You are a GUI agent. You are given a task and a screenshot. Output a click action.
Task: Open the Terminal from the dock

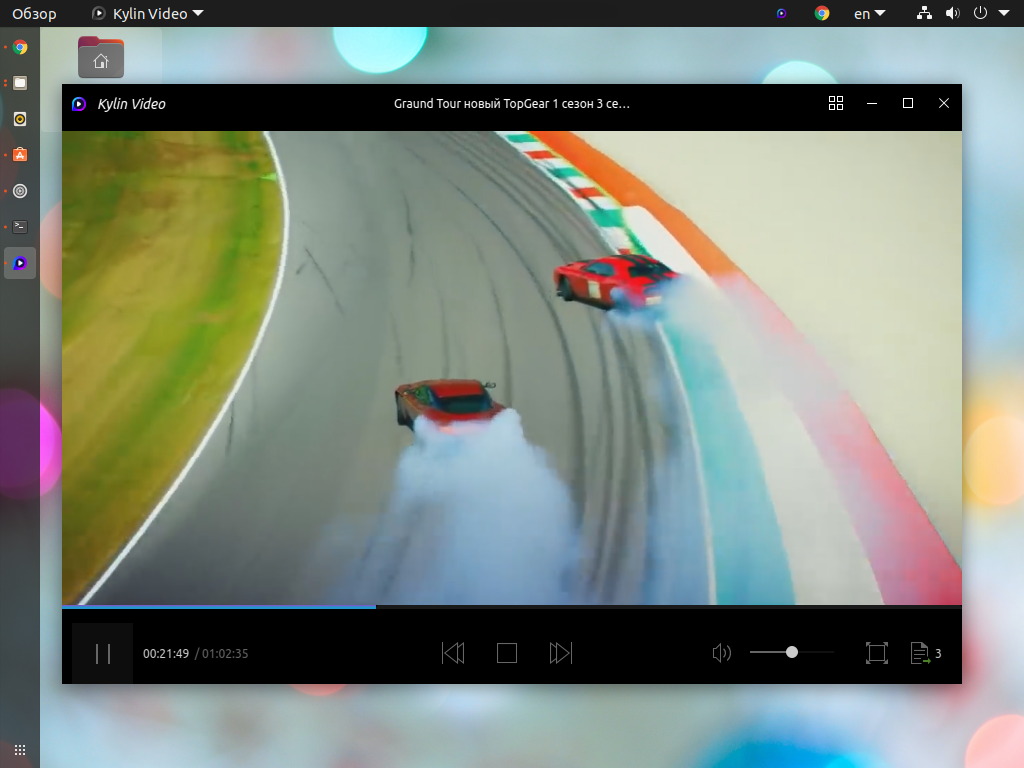point(20,227)
